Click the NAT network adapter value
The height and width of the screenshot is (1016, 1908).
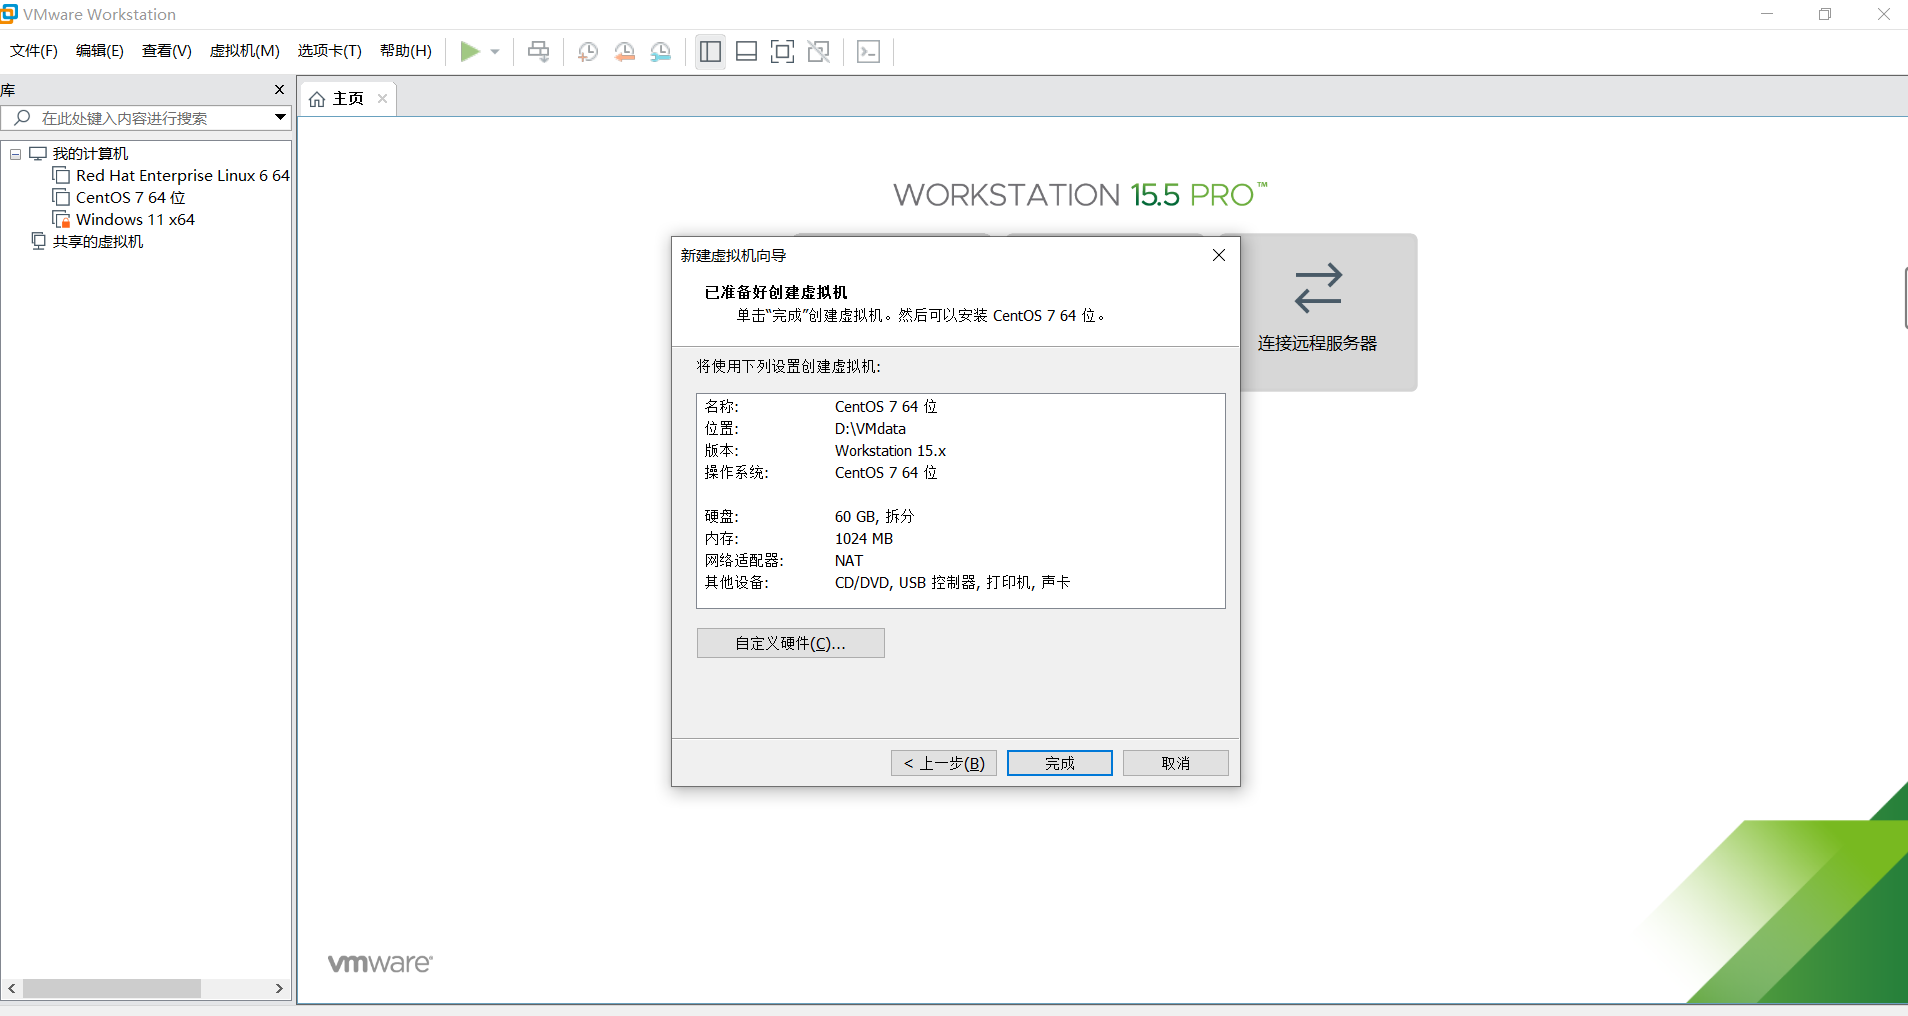click(849, 561)
